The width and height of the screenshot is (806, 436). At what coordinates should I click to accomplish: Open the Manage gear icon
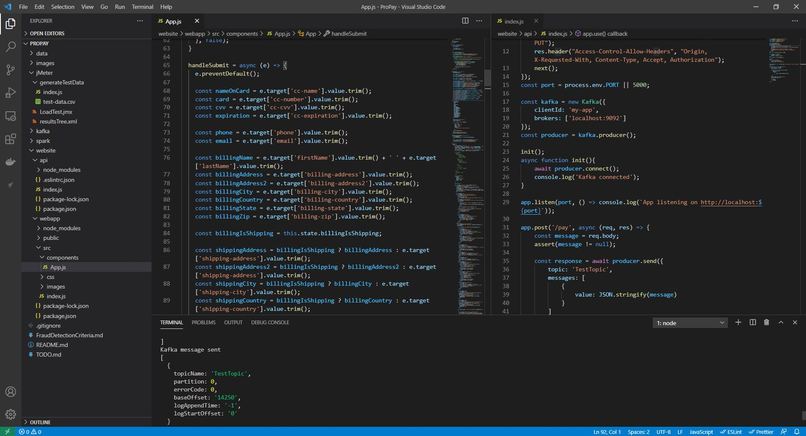tap(10, 414)
